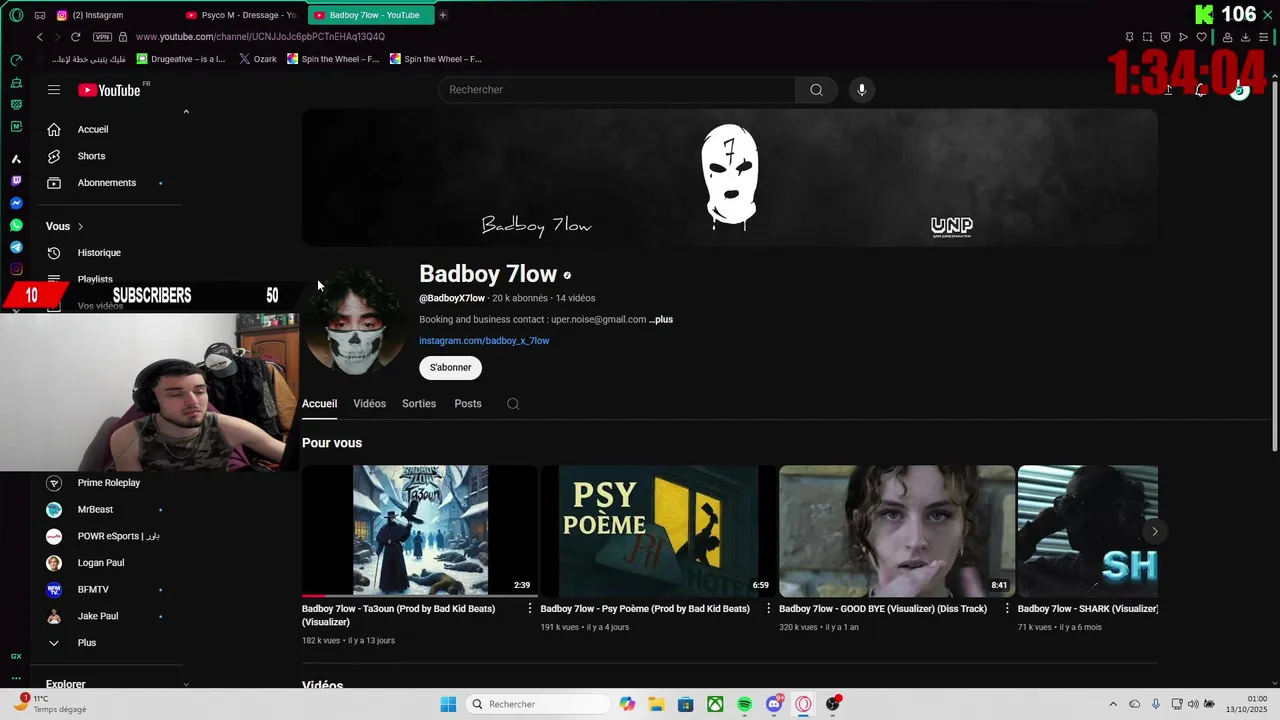Take a snapshot with the toolbar snapshot icon
Screen dimensions: 1280x720
pos(1147,37)
